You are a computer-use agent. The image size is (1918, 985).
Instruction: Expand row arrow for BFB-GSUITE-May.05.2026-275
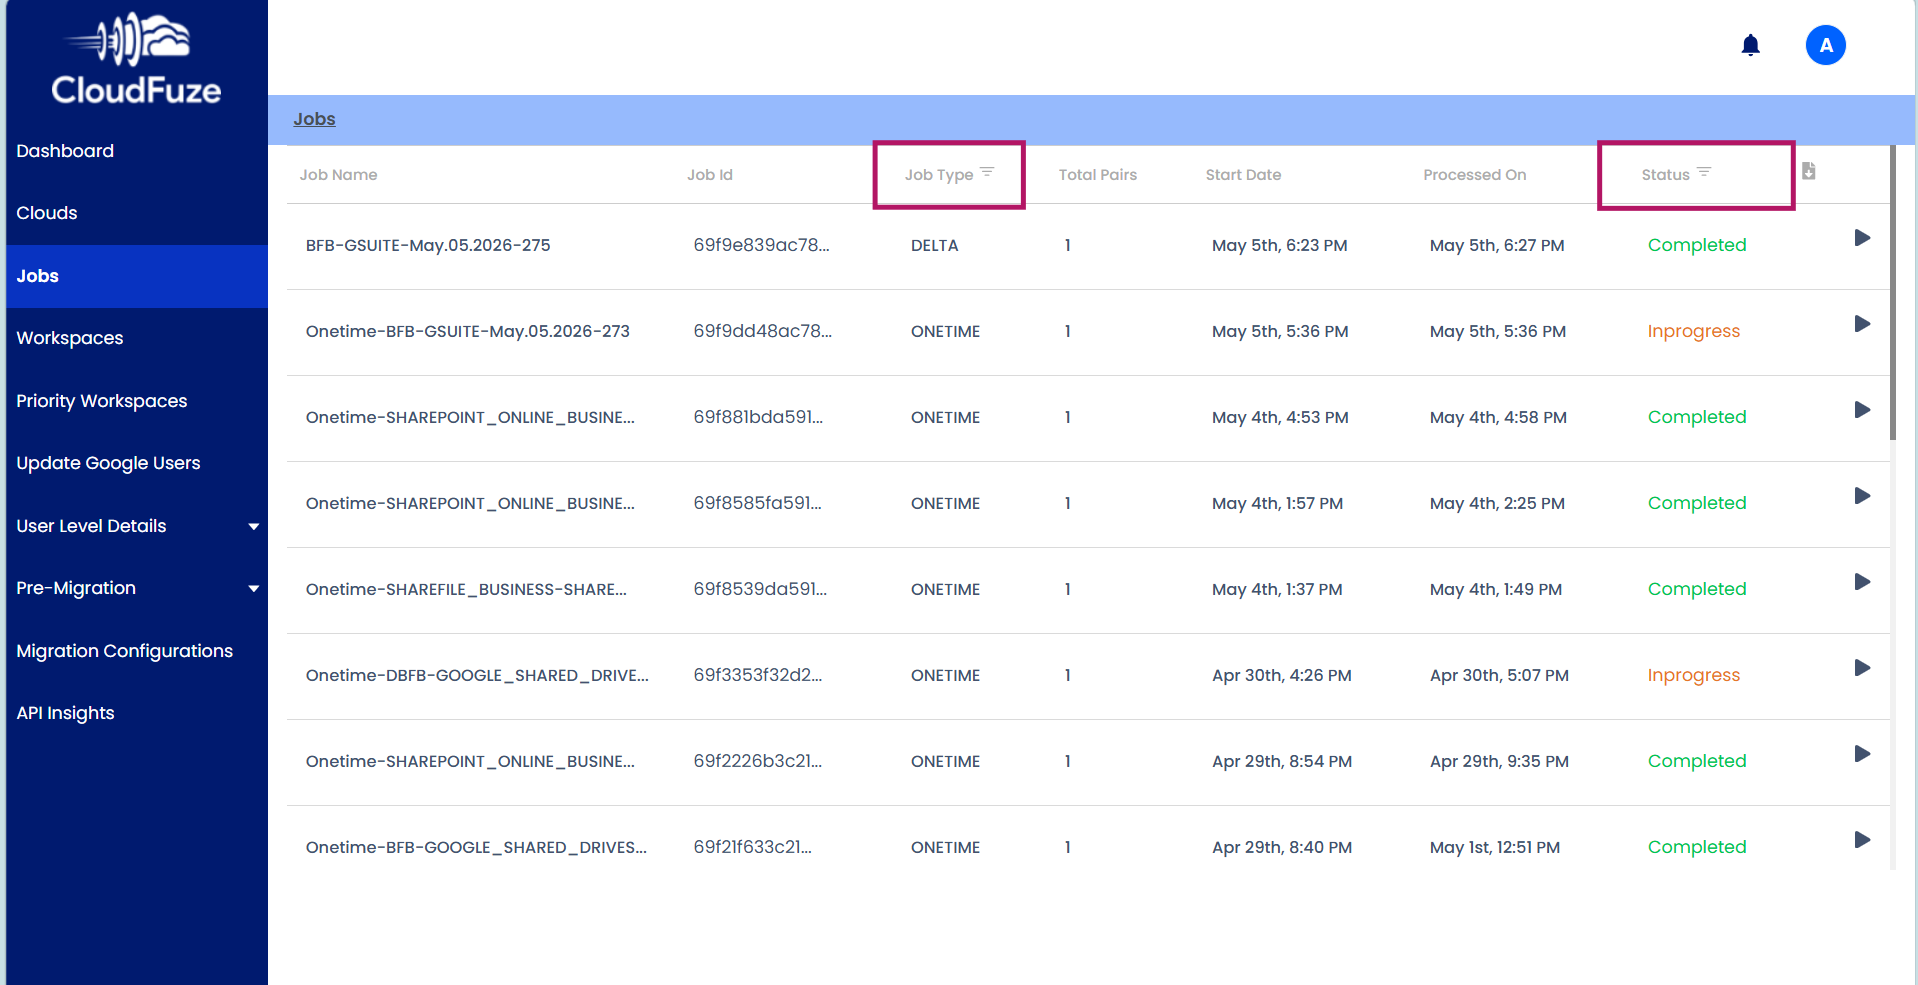pyautogui.click(x=1862, y=238)
